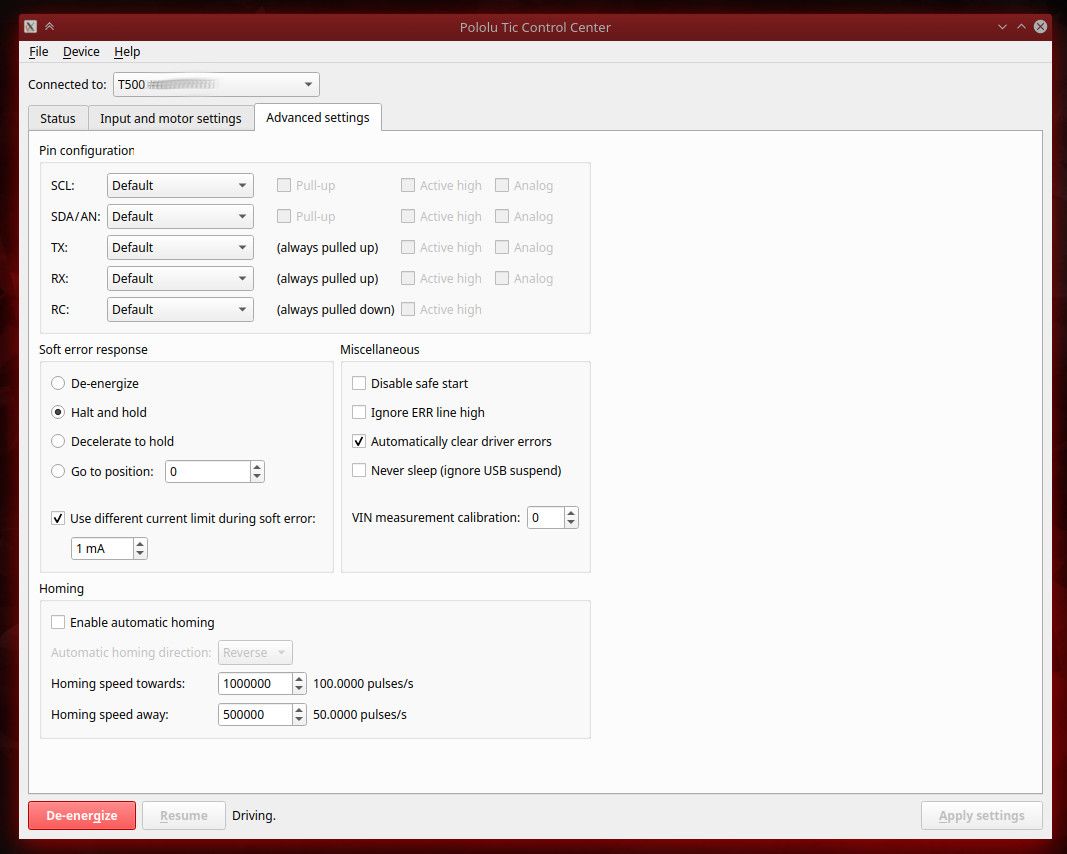Open the RC pin function dropdown
This screenshot has width=1067, height=854.
point(180,309)
